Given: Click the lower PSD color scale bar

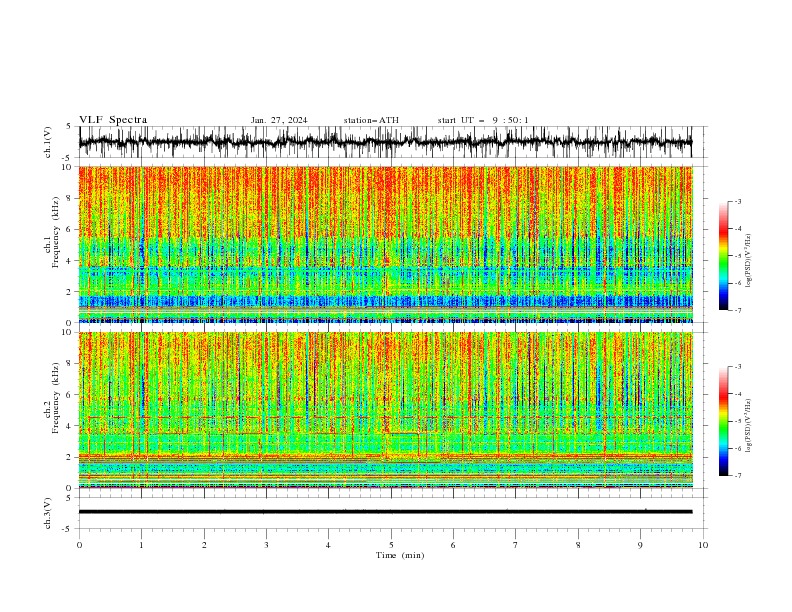Looking at the screenshot, I should (723, 421).
